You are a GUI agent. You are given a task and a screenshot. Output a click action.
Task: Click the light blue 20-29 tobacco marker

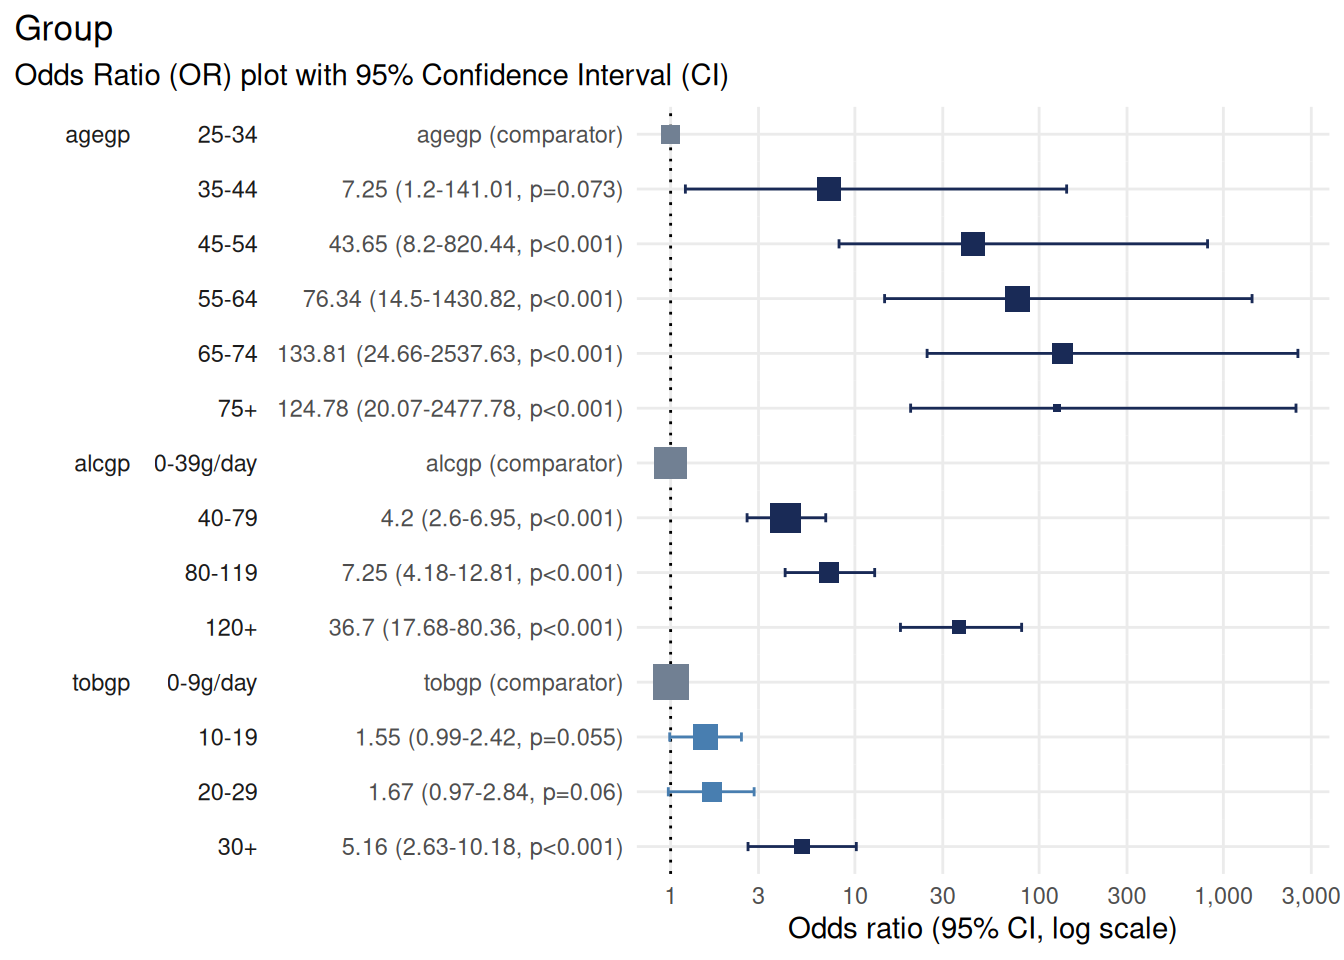coord(712,792)
